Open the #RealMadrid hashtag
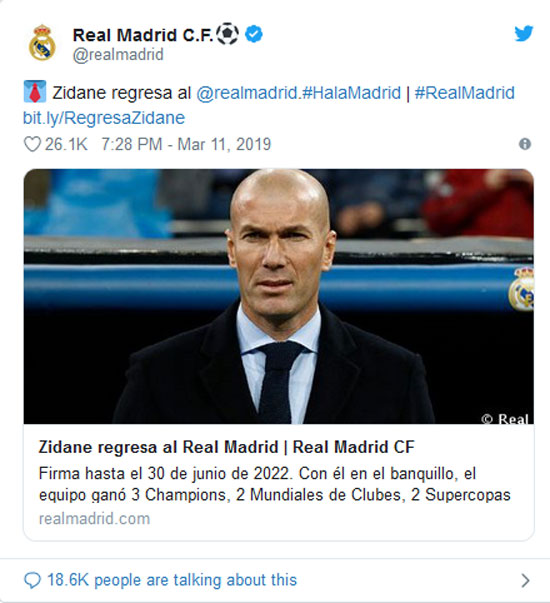Viewport: 550px width, 603px height. (465, 93)
